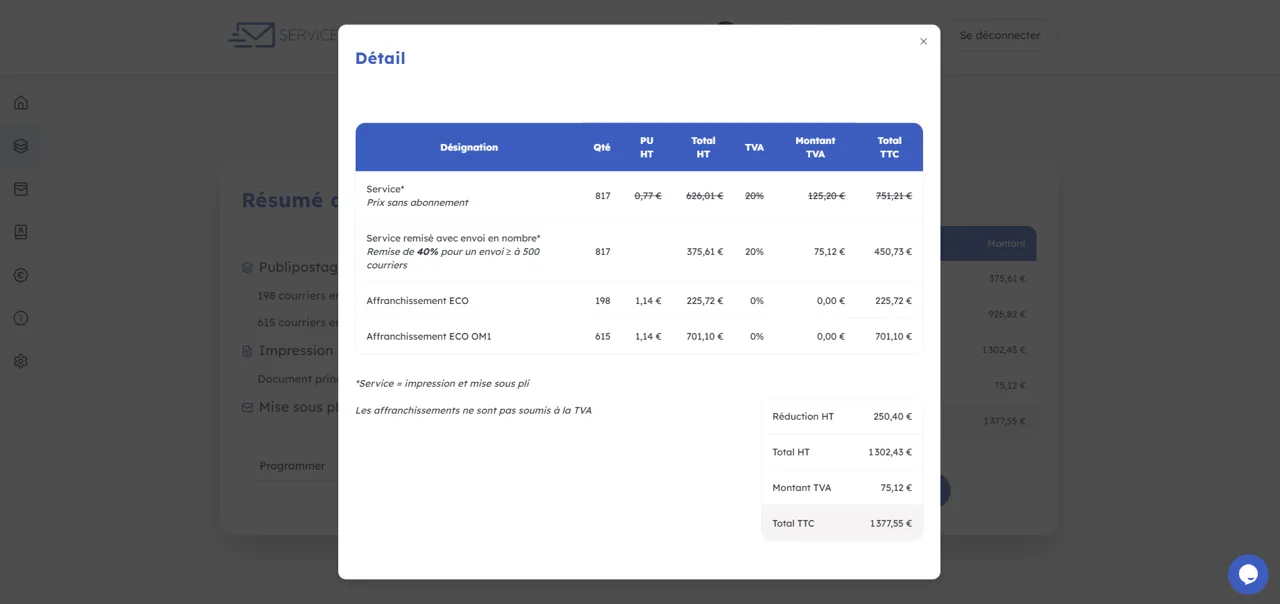Click the Programmer button

(292, 466)
